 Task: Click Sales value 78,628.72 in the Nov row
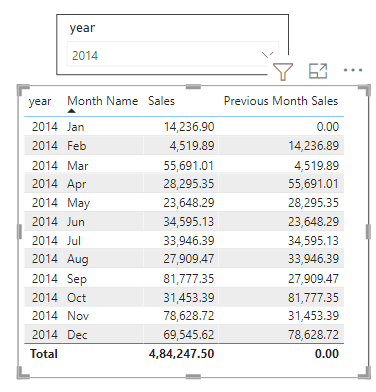(x=189, y=316)
